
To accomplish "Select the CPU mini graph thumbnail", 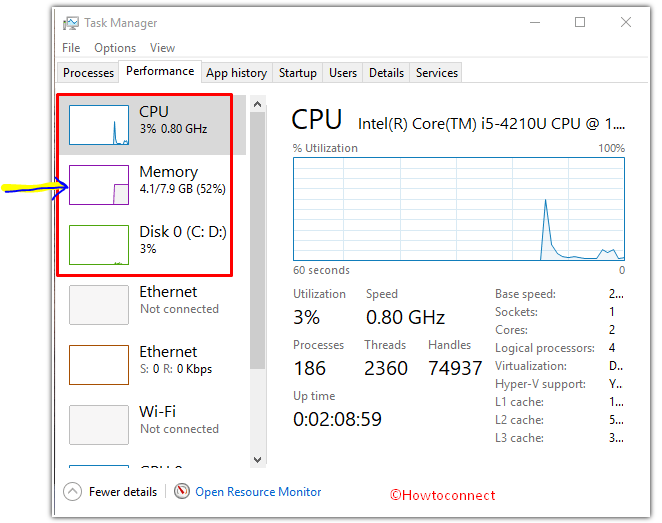I will point(99,125).
